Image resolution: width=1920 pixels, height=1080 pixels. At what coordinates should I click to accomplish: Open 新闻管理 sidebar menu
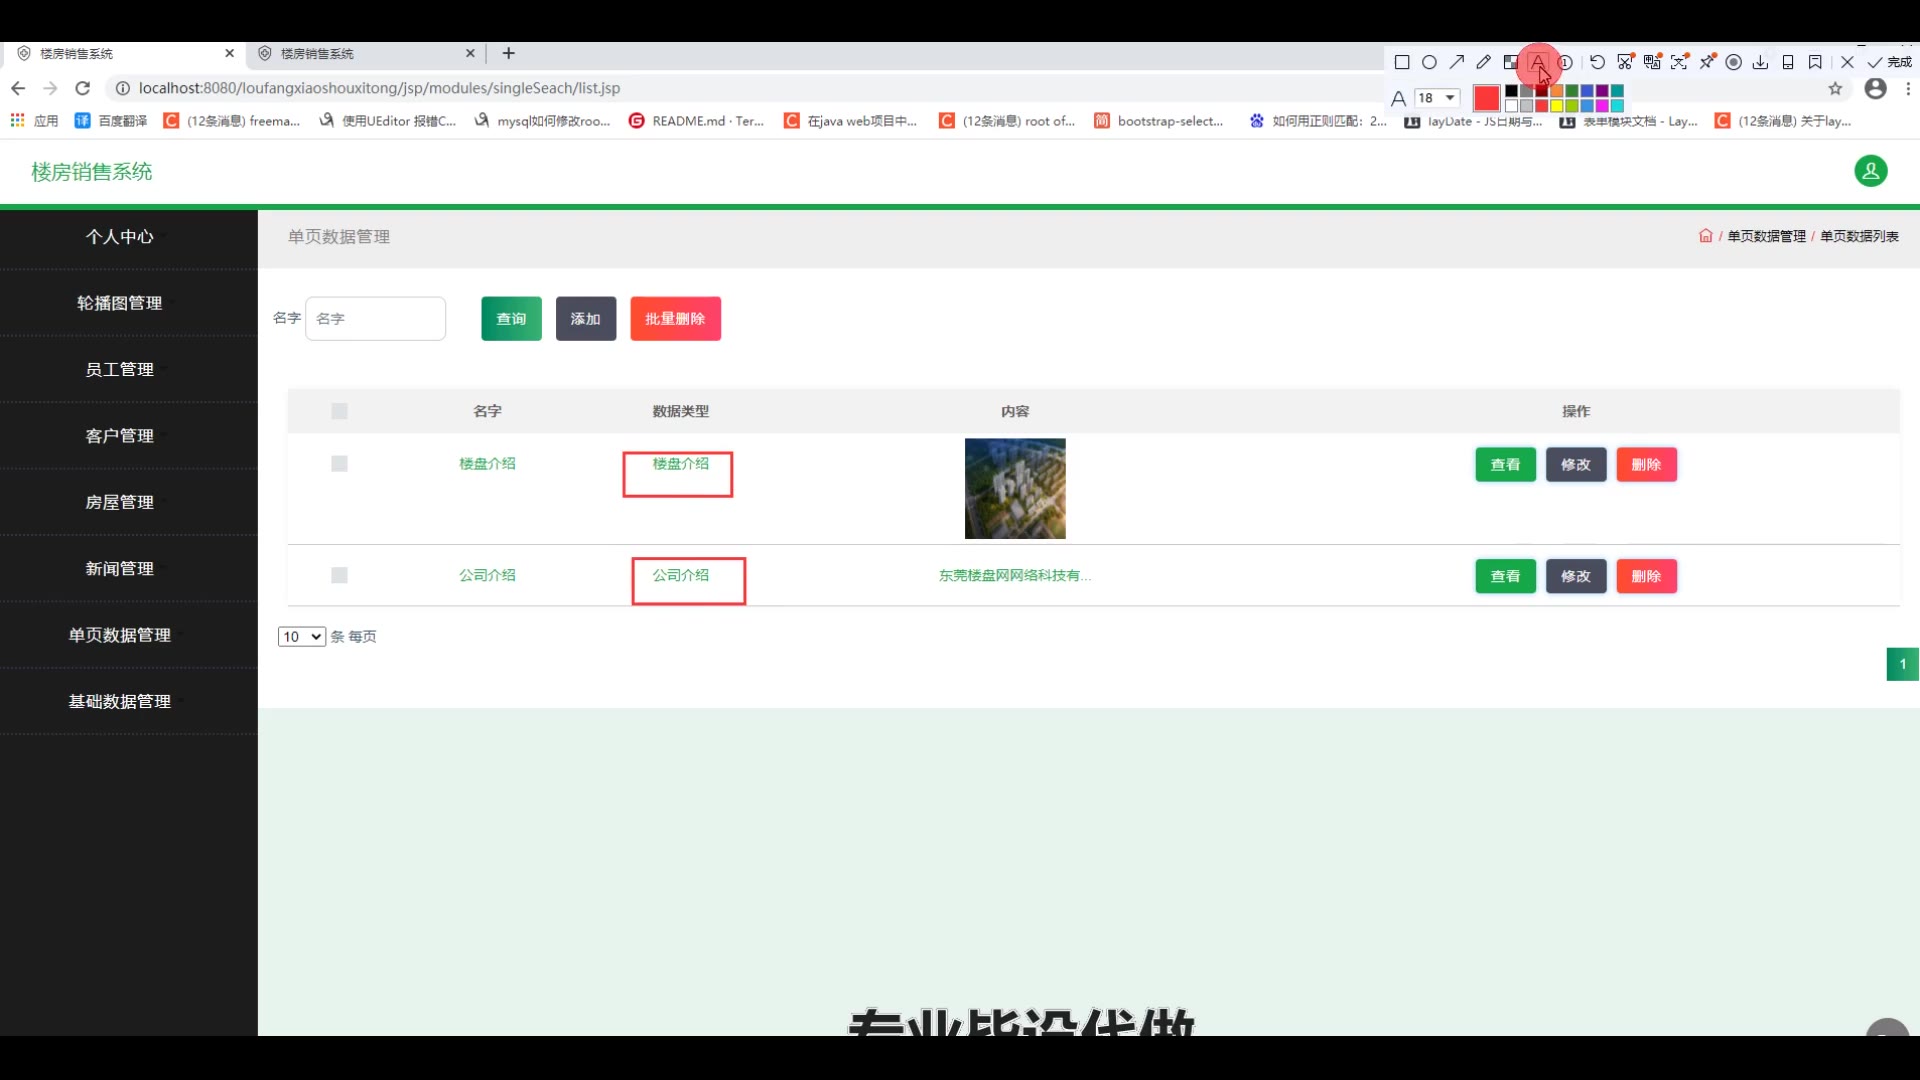[120, 569]
